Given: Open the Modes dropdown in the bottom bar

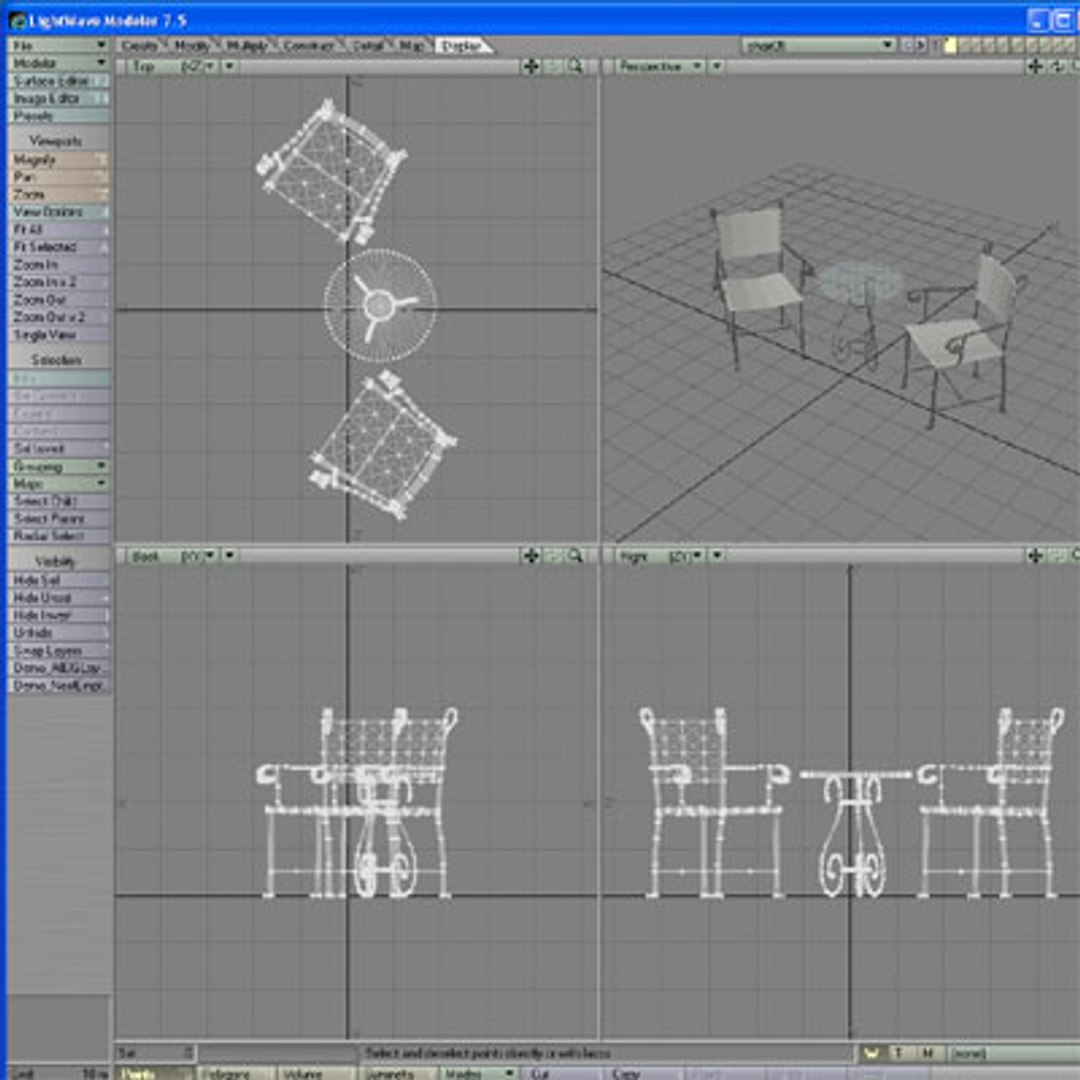Looking at the screenshot, I should pyautogui.click(x=479, y=1073).
